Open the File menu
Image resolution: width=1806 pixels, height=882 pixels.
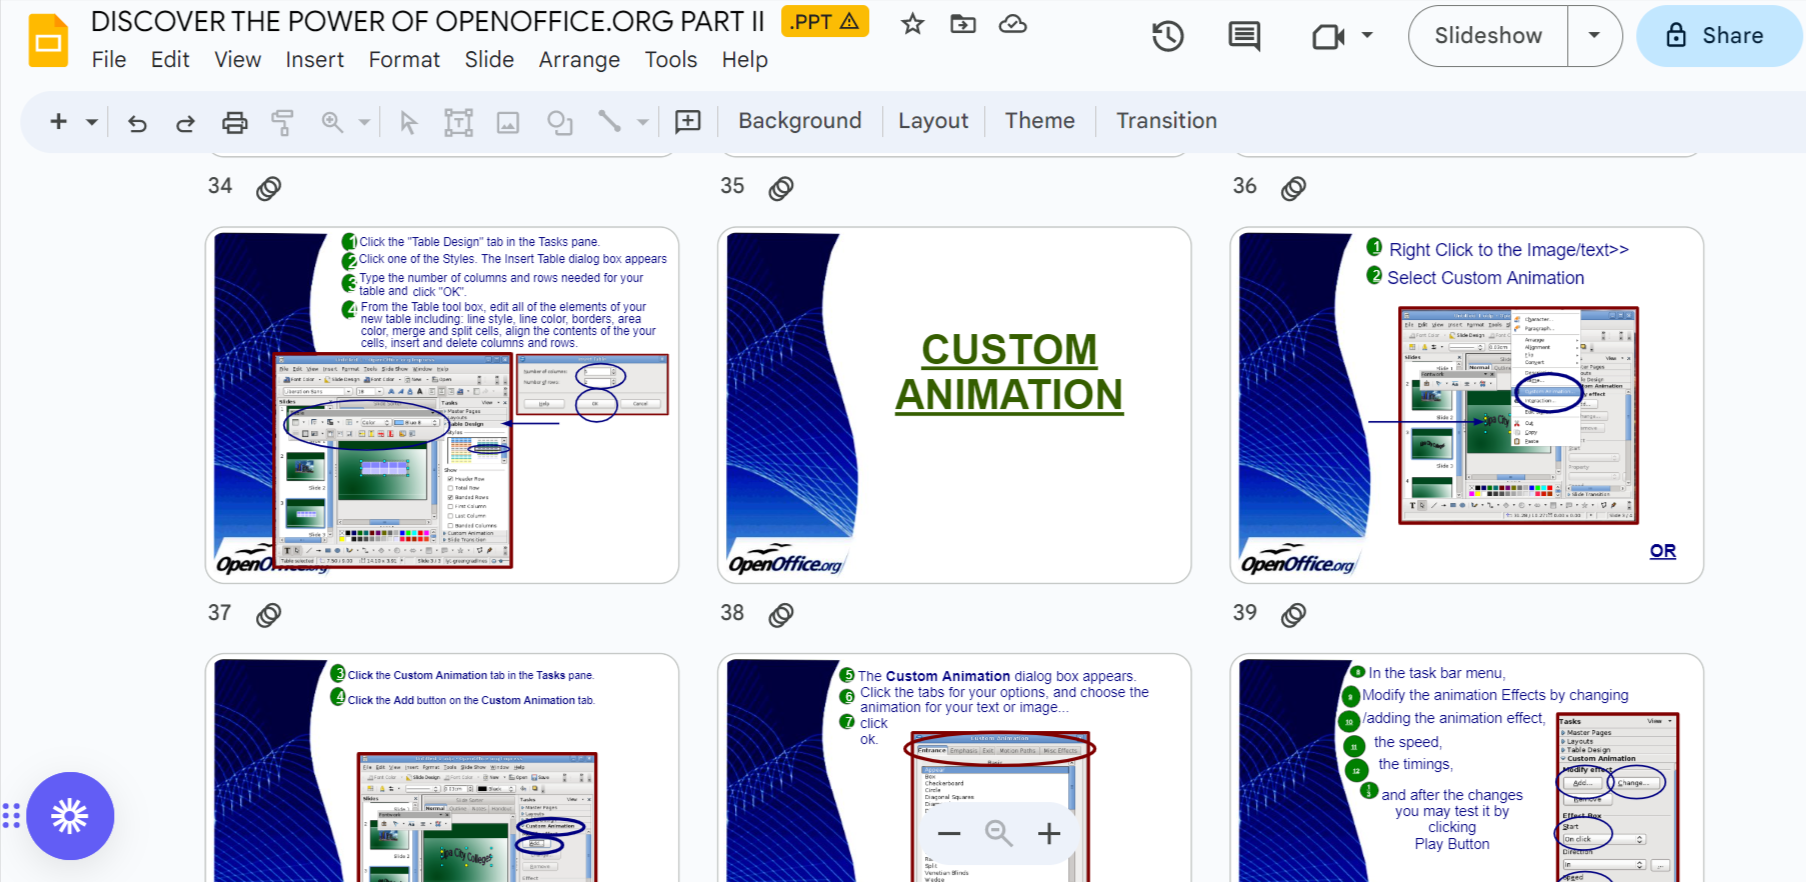click(x=109, y=60)
